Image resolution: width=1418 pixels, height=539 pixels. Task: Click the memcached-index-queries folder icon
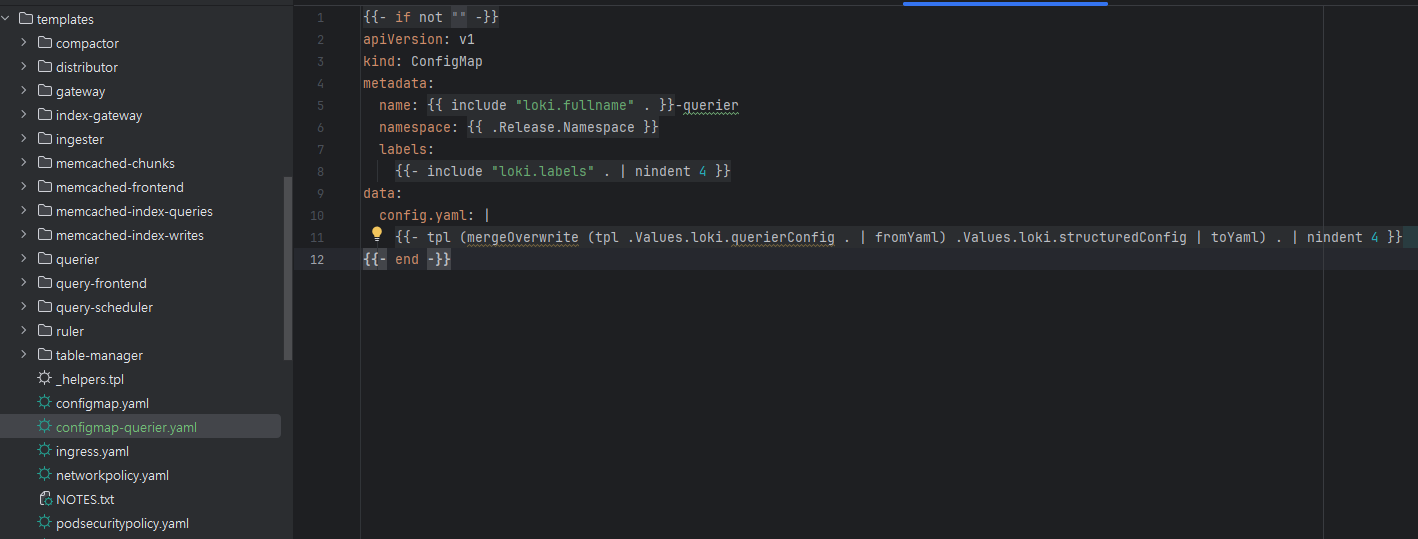pos(45,211)
